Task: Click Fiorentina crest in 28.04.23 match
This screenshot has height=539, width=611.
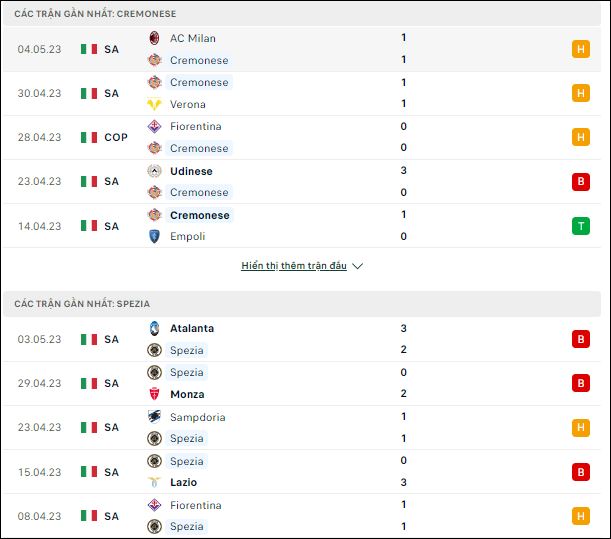Action: point(154,126)
